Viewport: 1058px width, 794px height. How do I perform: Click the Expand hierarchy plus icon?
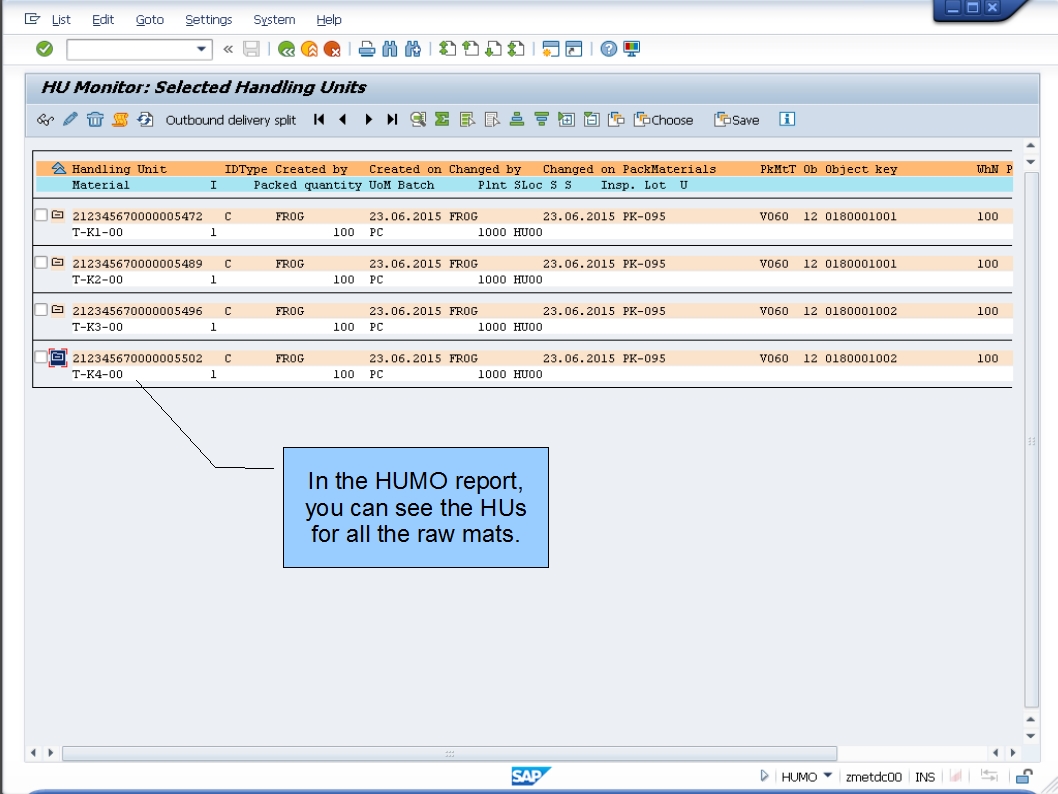point(566,119)
